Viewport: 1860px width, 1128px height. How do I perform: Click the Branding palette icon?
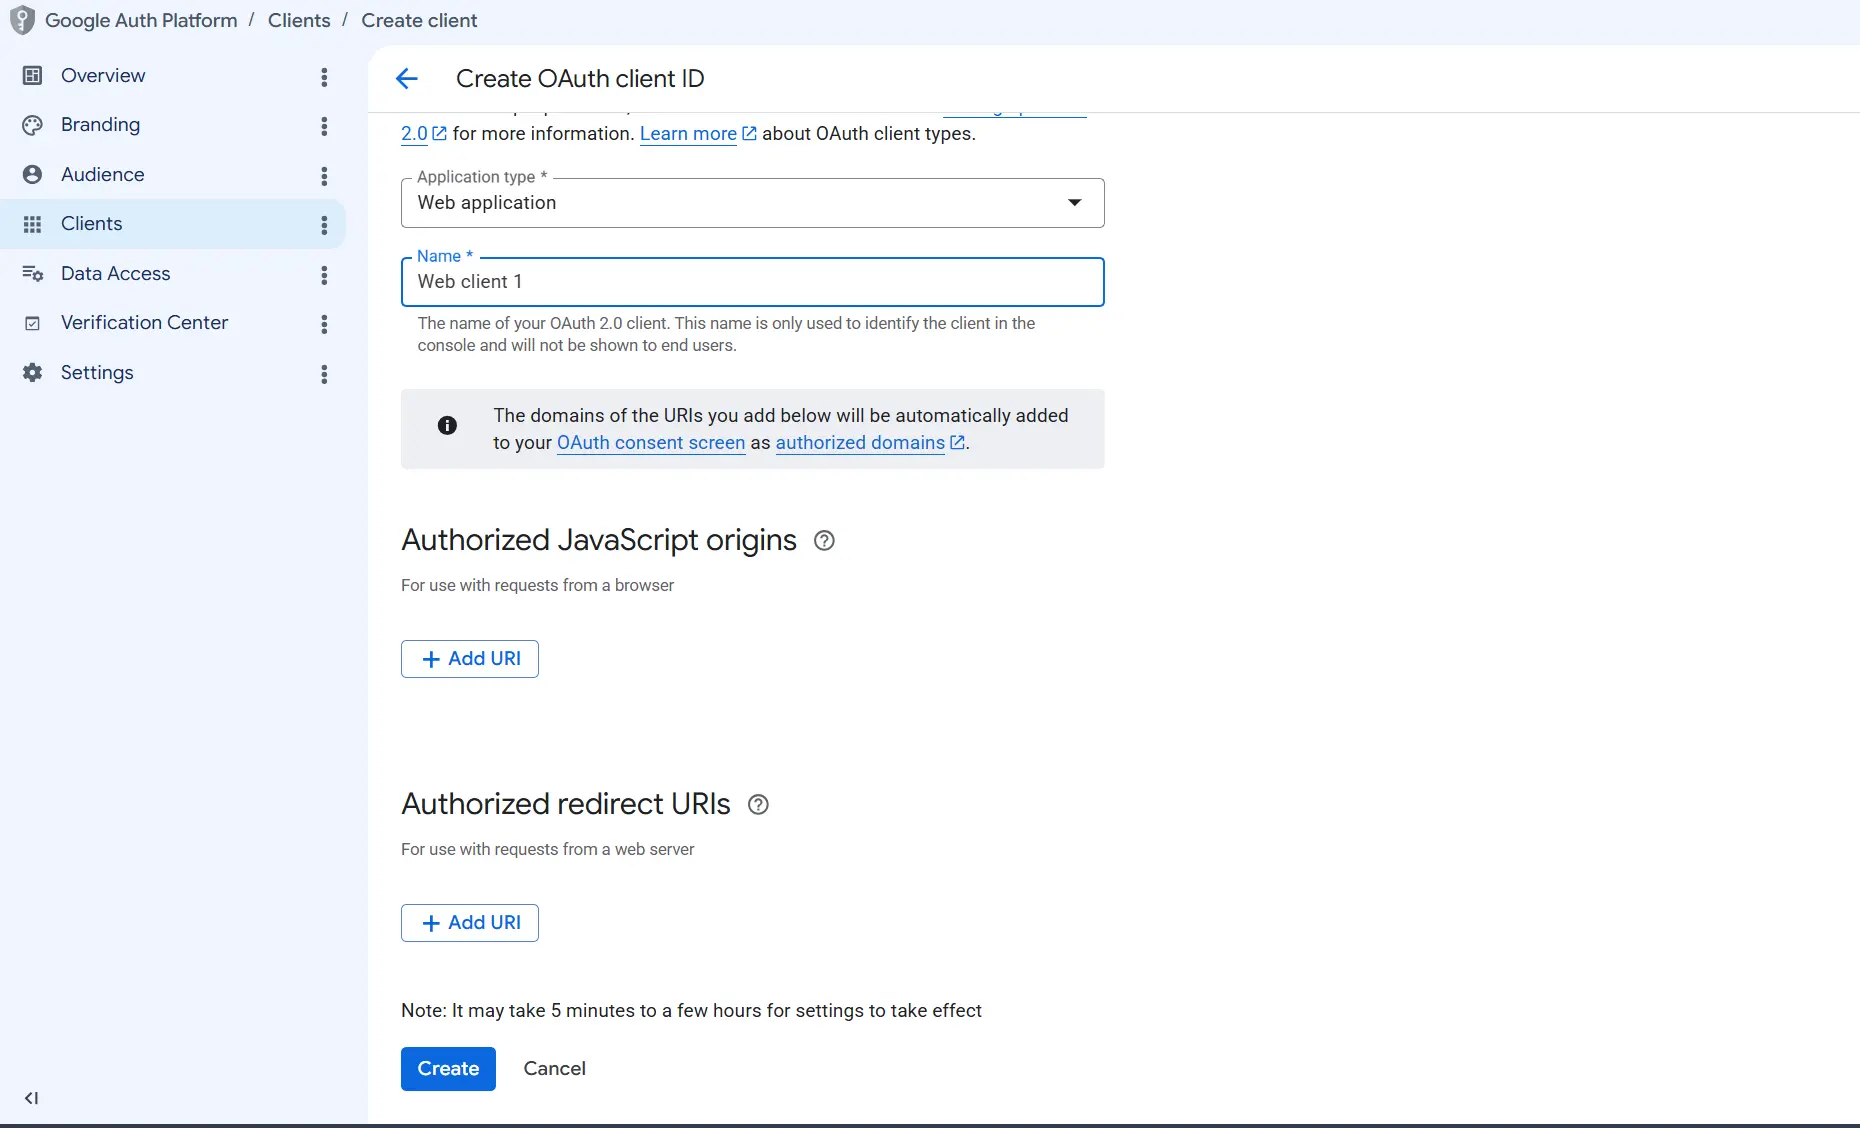pos(32,125)
